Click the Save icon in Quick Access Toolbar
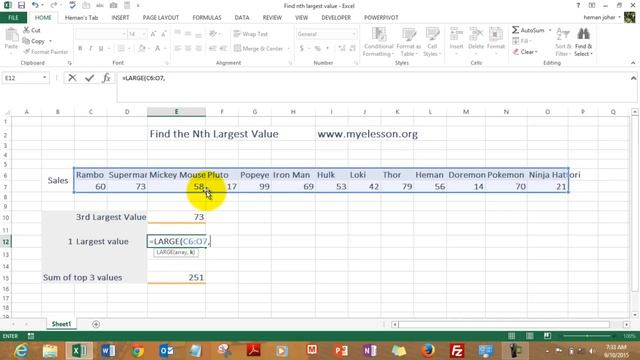 21,6
